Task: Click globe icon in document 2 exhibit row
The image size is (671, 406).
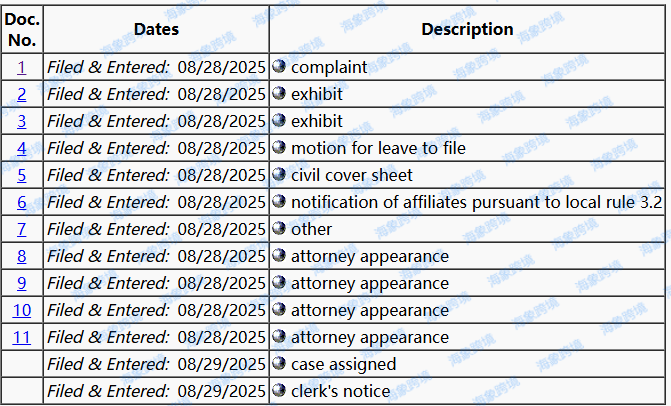Action: (x=279, y=94)
